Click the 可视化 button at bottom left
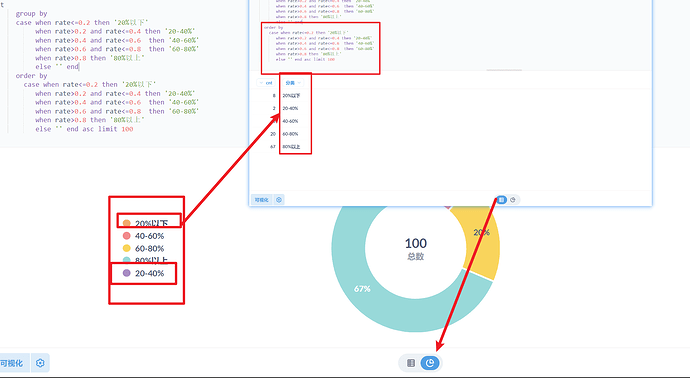 click(12, 363)
